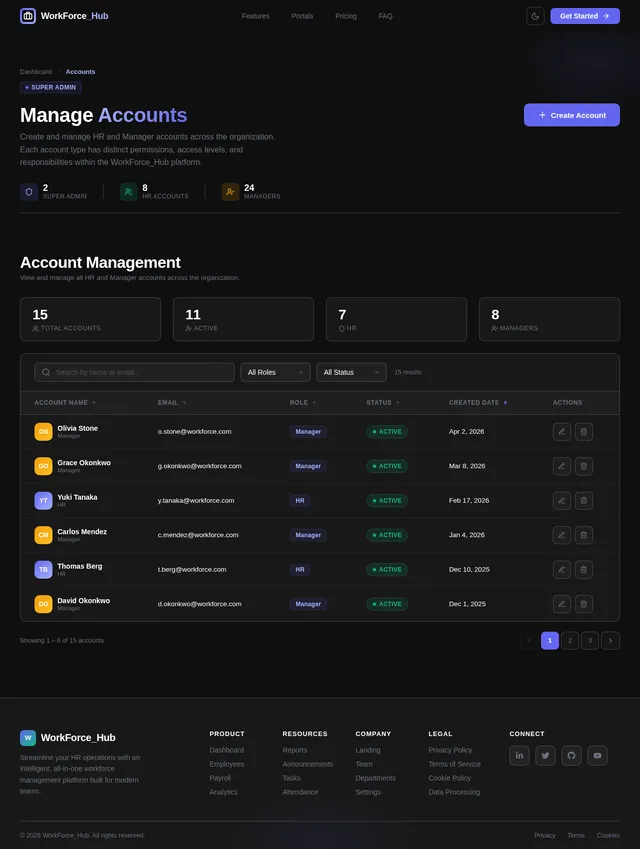
Task: Delete Grace Okonkwo's account
Action: [x=584, y=466]
